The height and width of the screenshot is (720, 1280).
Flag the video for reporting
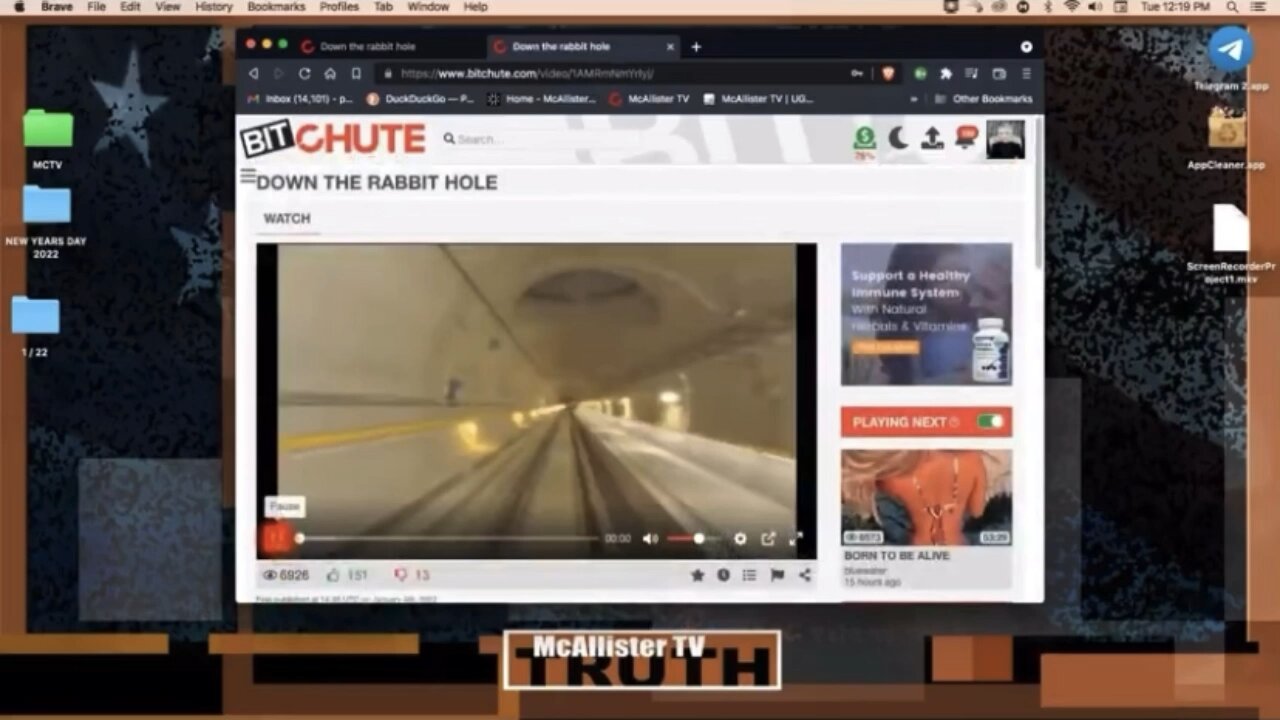(x=777, y=575)
